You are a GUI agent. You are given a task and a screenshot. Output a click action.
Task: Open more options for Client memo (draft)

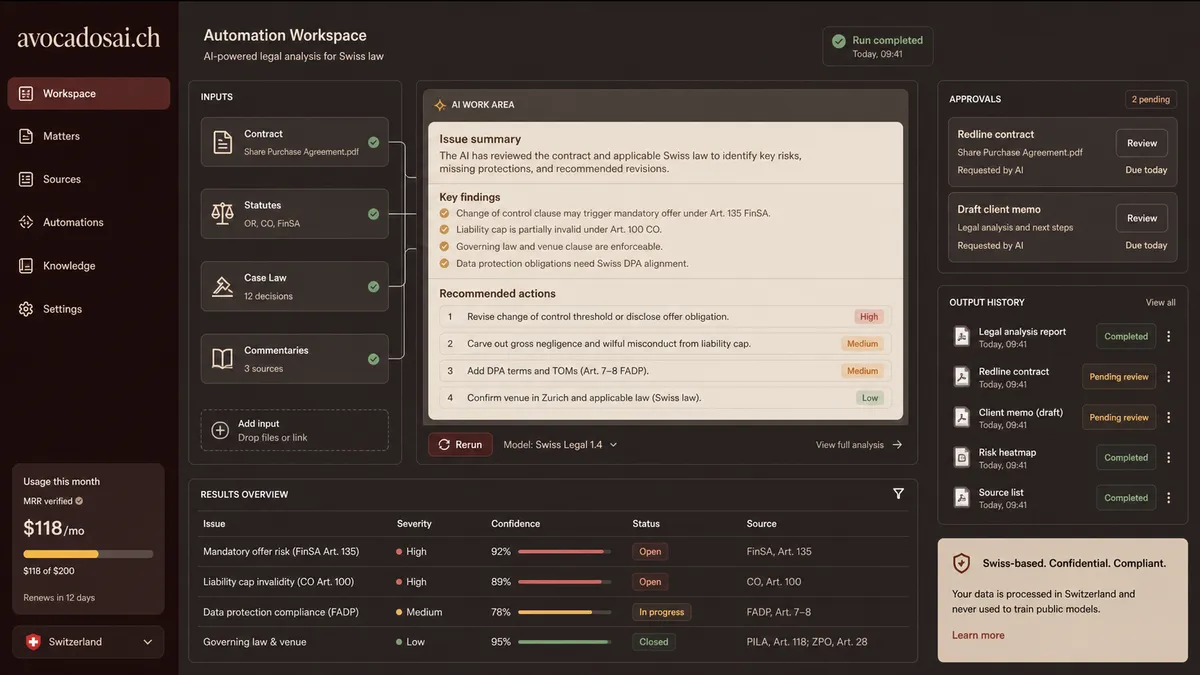(x=1168, y=417)
